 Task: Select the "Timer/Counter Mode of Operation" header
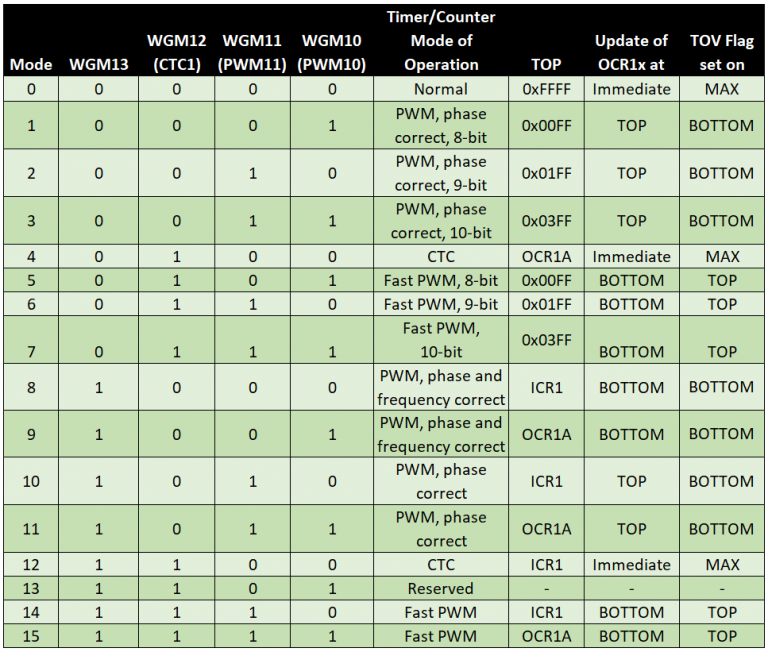(441, 41)
